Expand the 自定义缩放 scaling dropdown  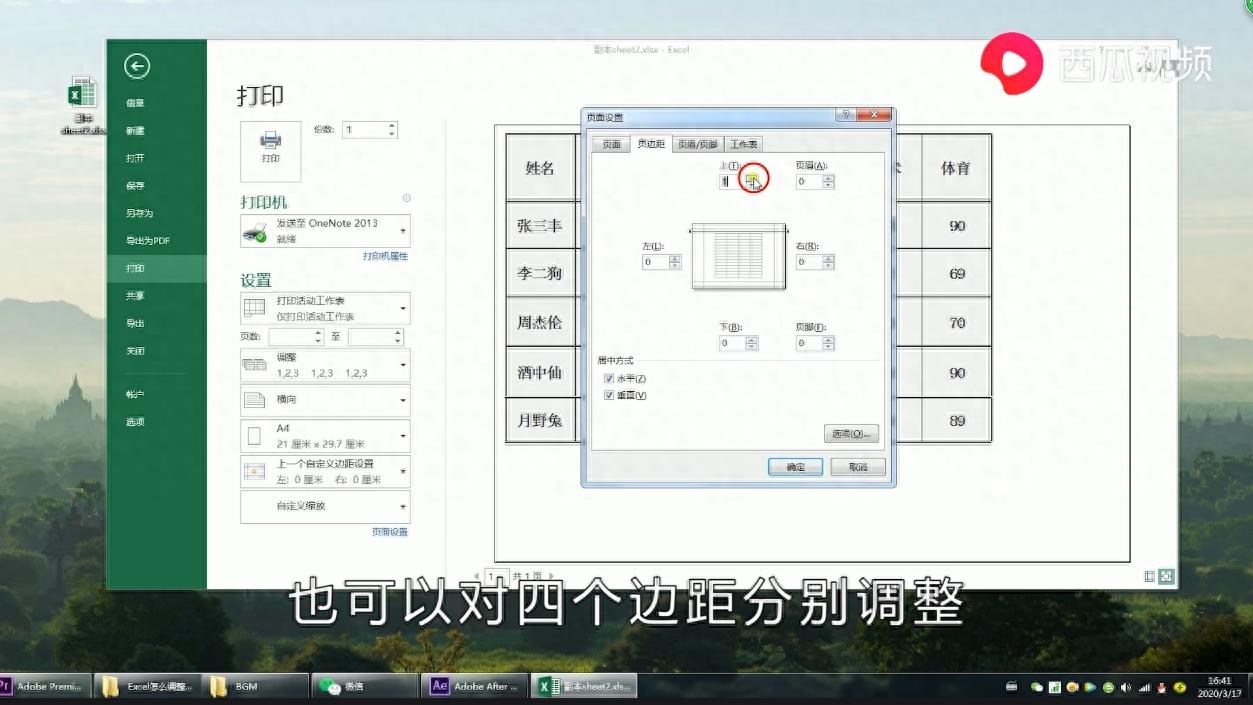click(404, 507)
